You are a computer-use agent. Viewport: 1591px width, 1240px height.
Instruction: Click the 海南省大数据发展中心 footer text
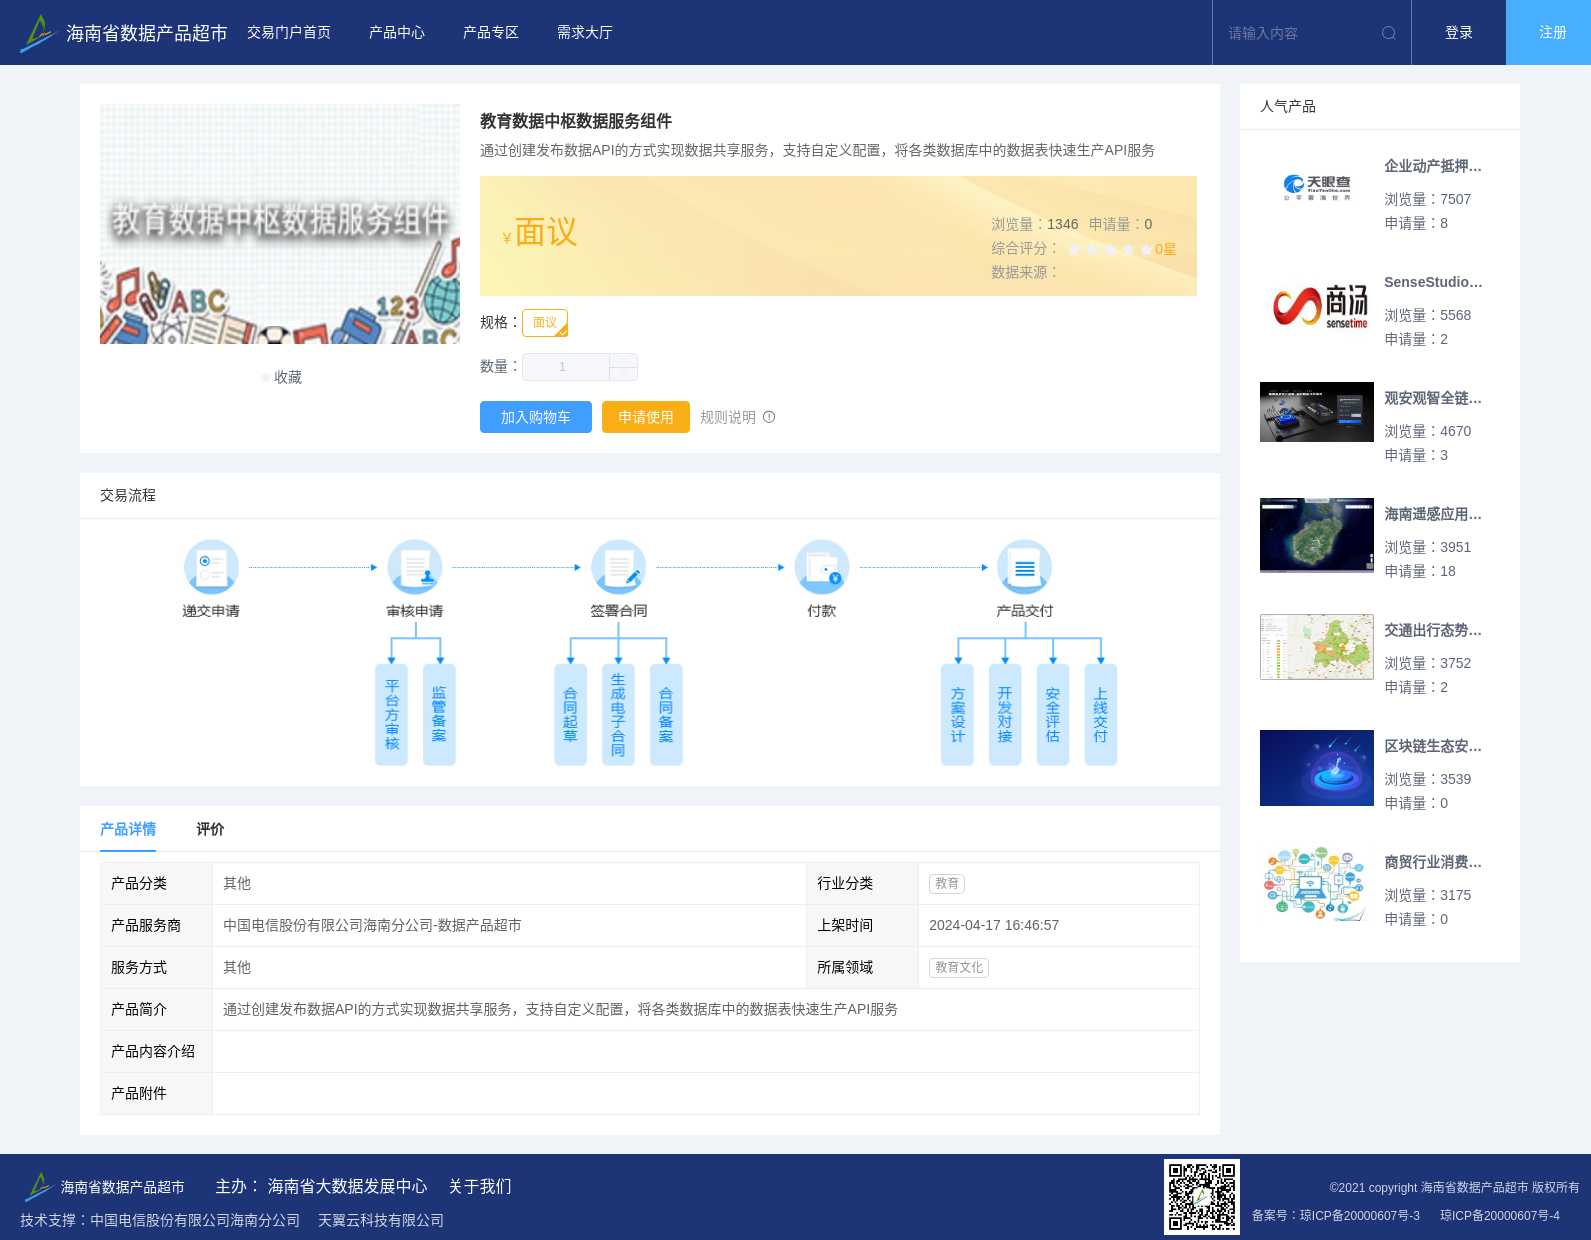(x=347, y=1186)
